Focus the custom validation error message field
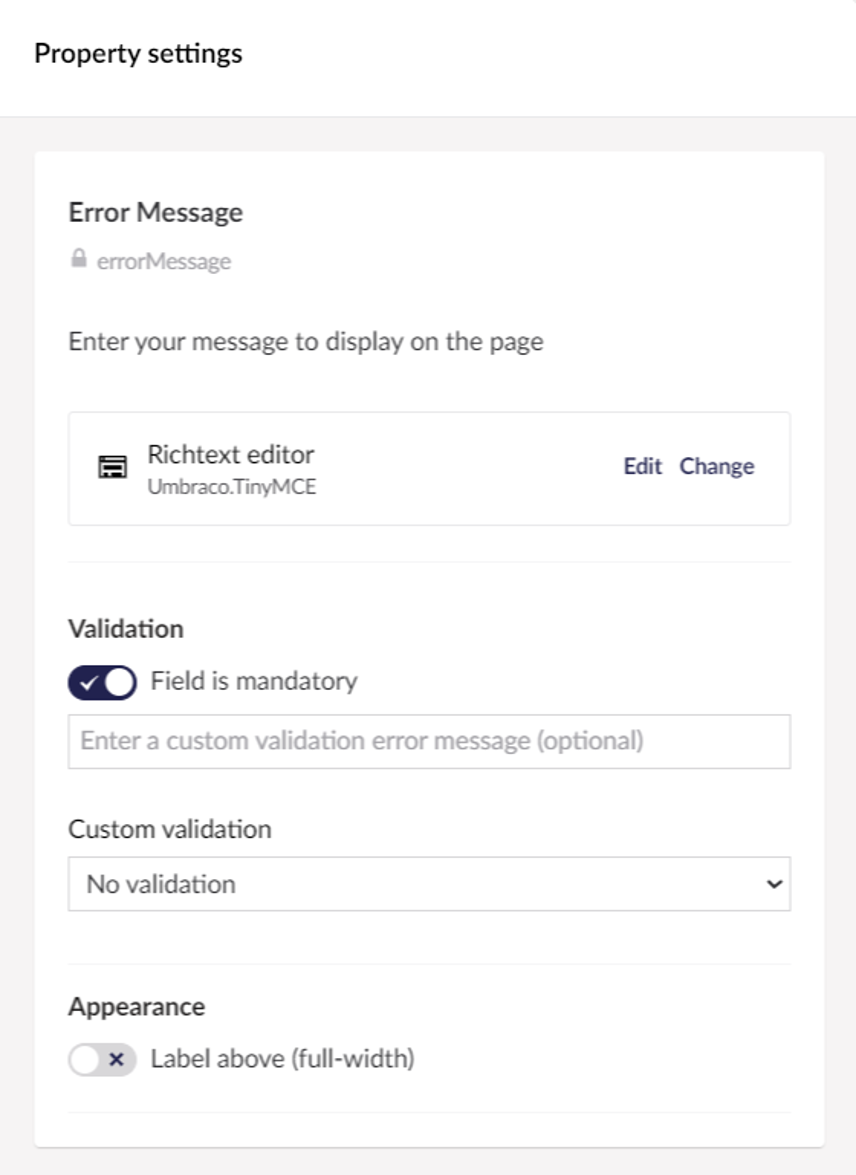 click(x=428, y=742)
